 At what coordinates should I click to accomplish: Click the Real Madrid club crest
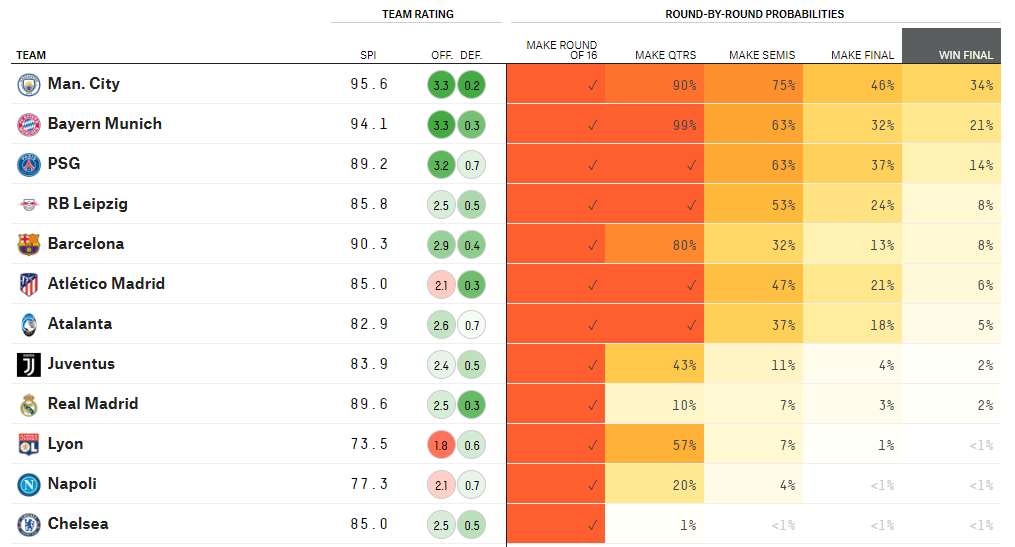click(28, 405)
